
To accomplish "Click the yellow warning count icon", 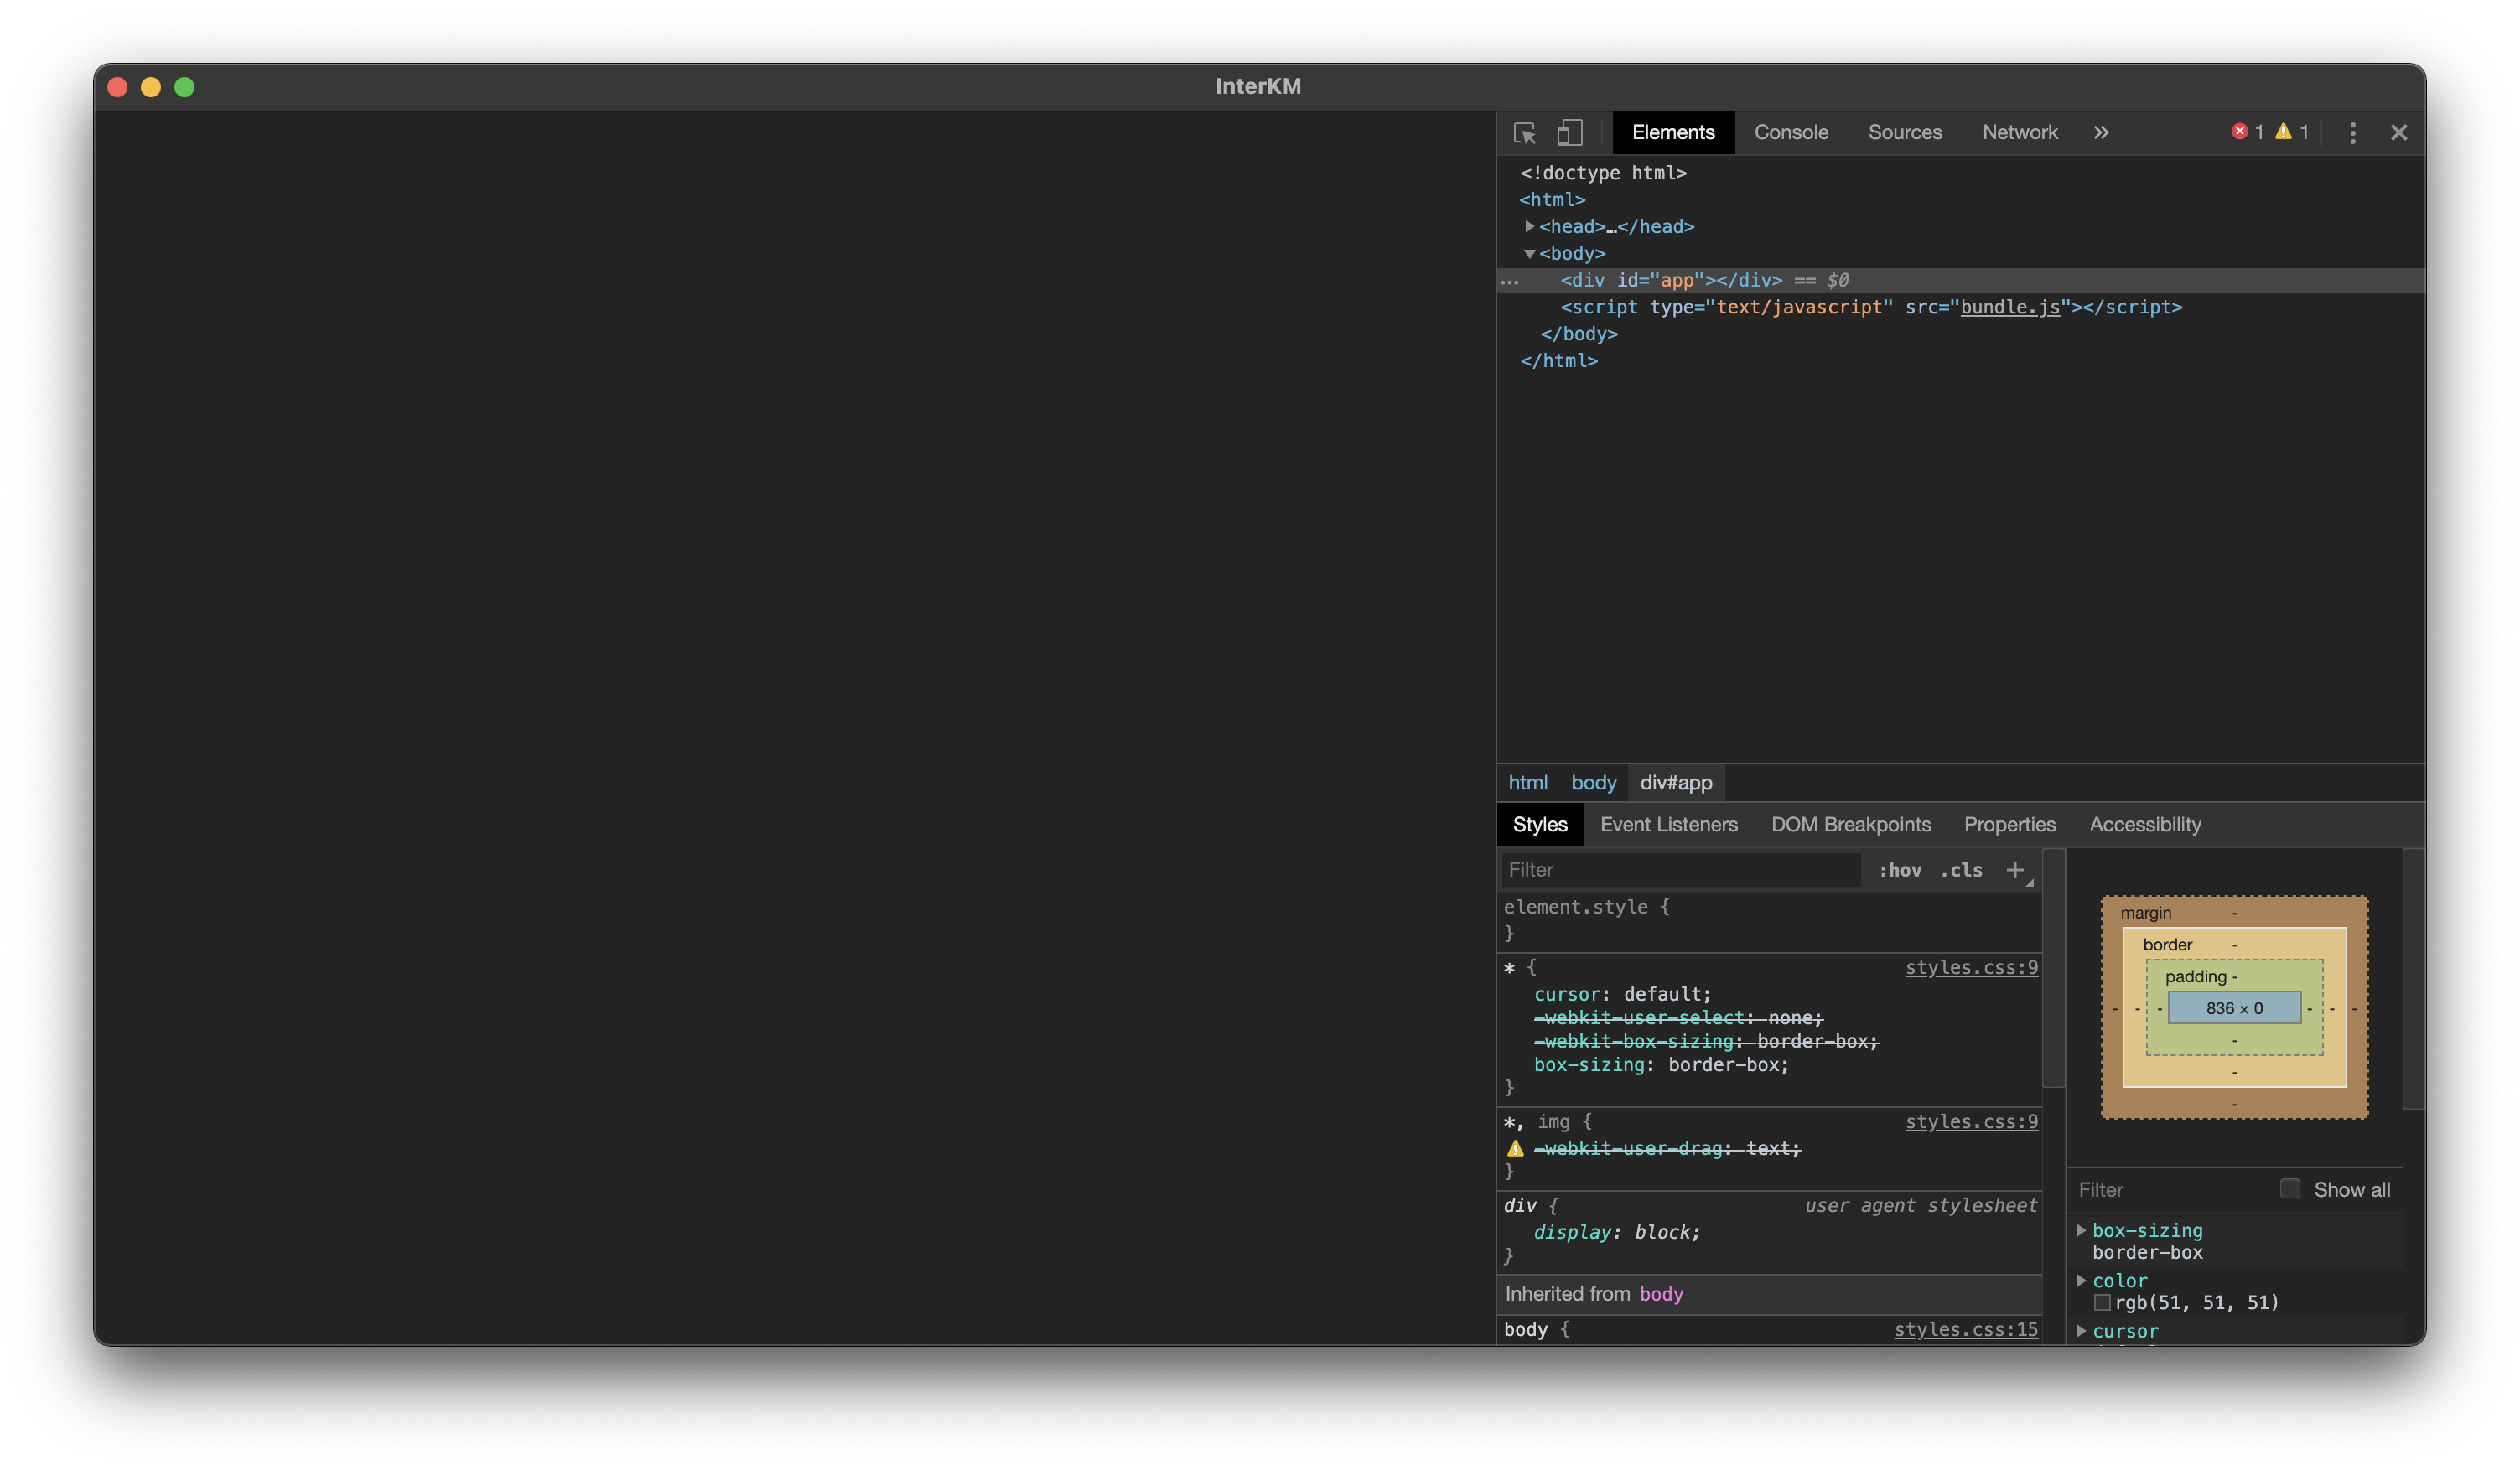I will (x=2283, y=132).
